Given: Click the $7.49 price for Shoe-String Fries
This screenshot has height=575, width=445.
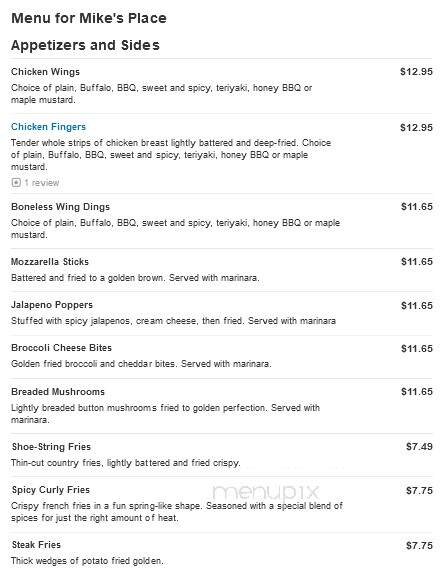Looking at the screenshot, I should (419, 447).
